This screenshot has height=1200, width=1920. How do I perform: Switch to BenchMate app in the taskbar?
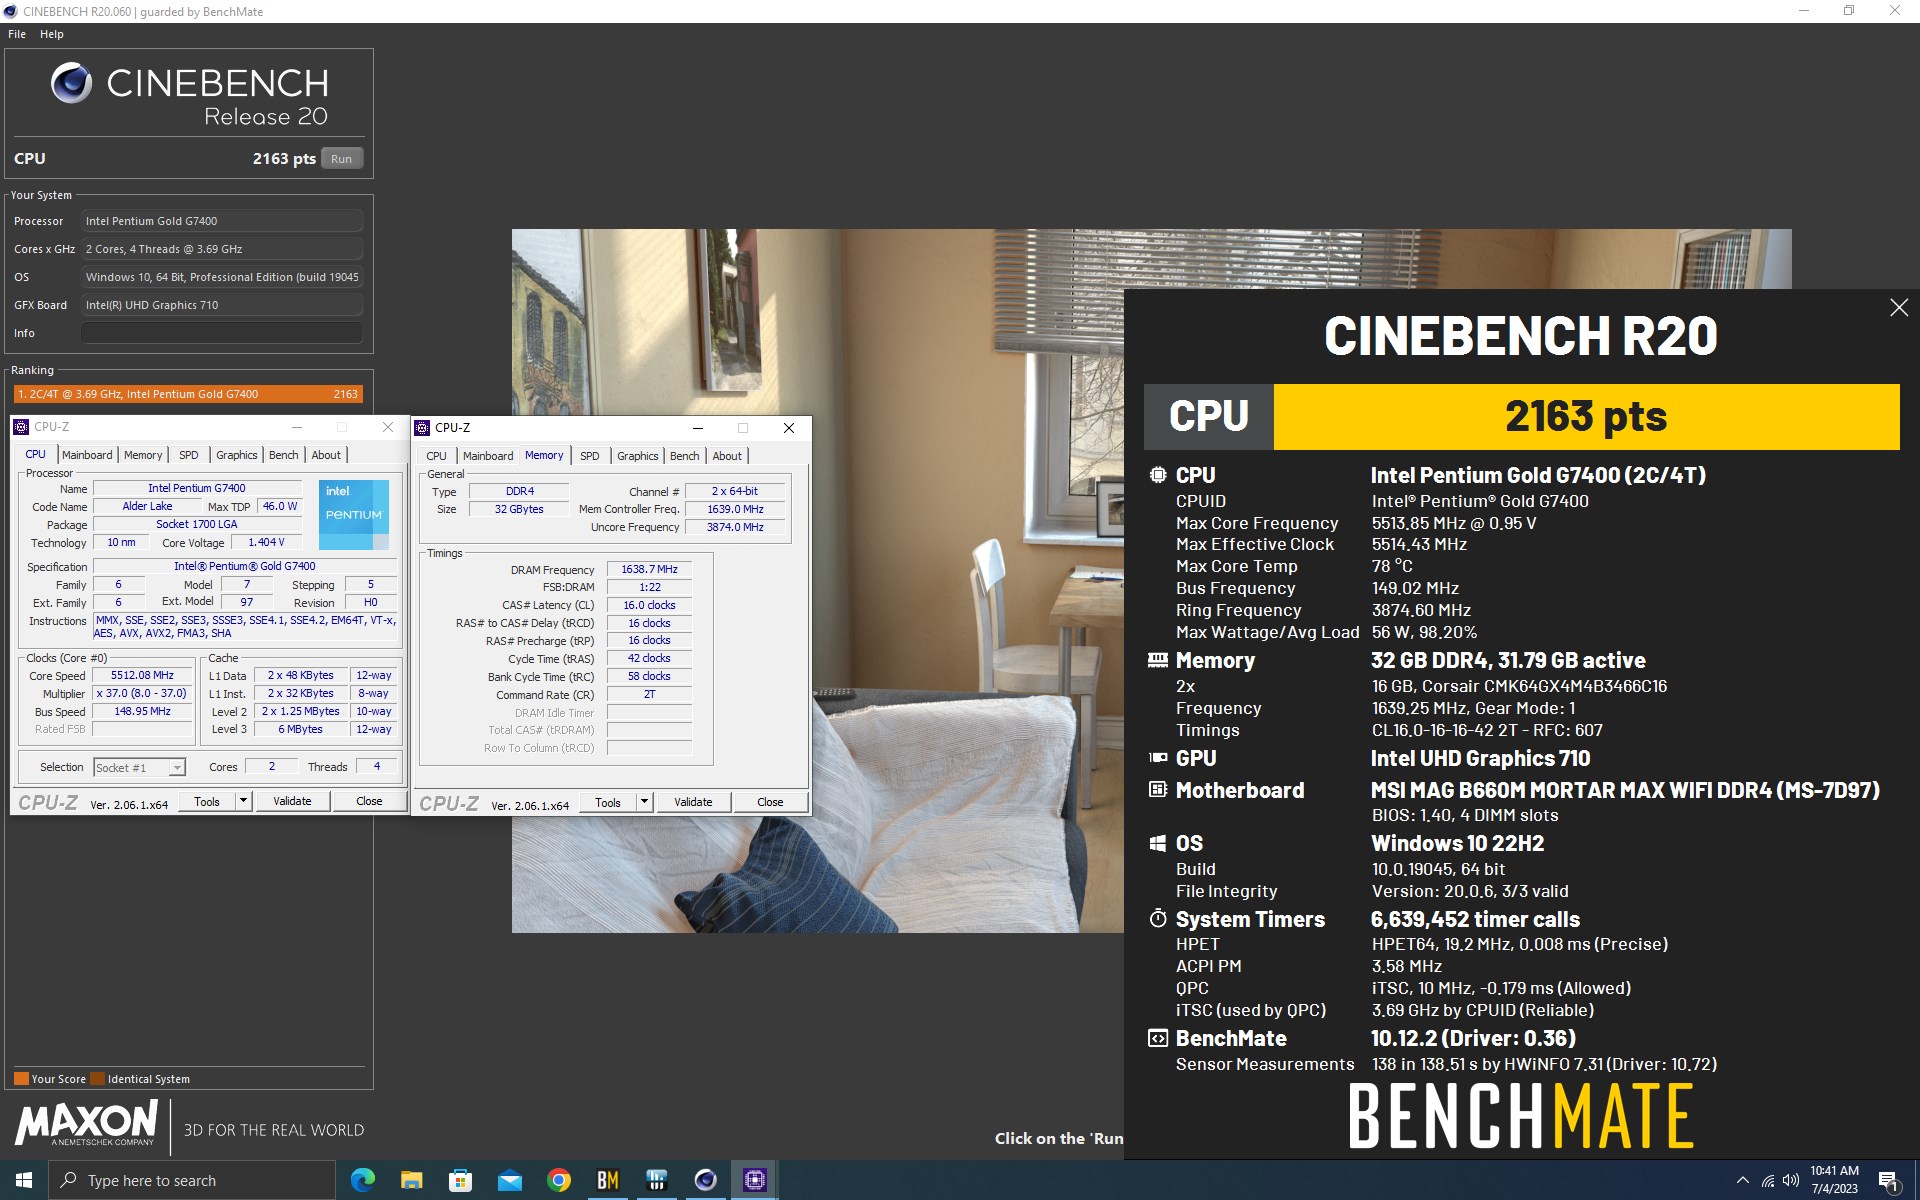(607, 1180)
